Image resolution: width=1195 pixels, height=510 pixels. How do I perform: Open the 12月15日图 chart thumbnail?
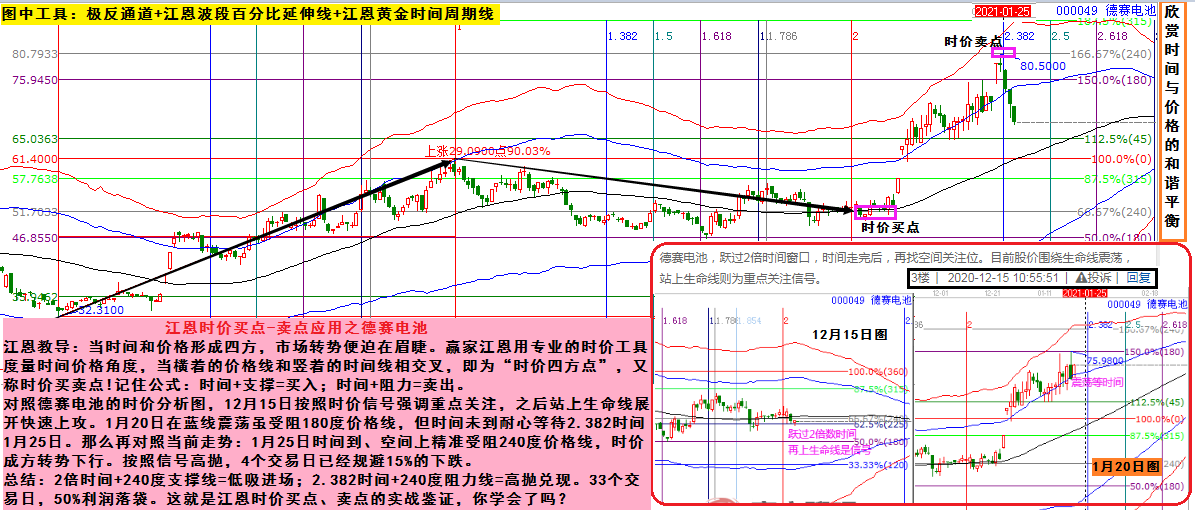[x=836, y=333]
